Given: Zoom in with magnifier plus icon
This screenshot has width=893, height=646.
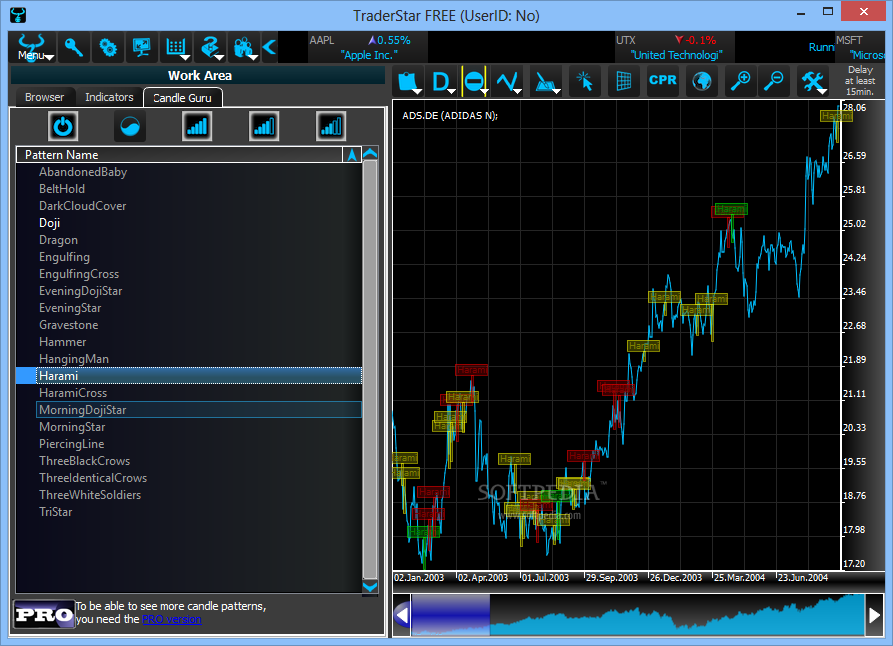Looking at the screenshot, I should pyautogui.click(x=740, y=81).
